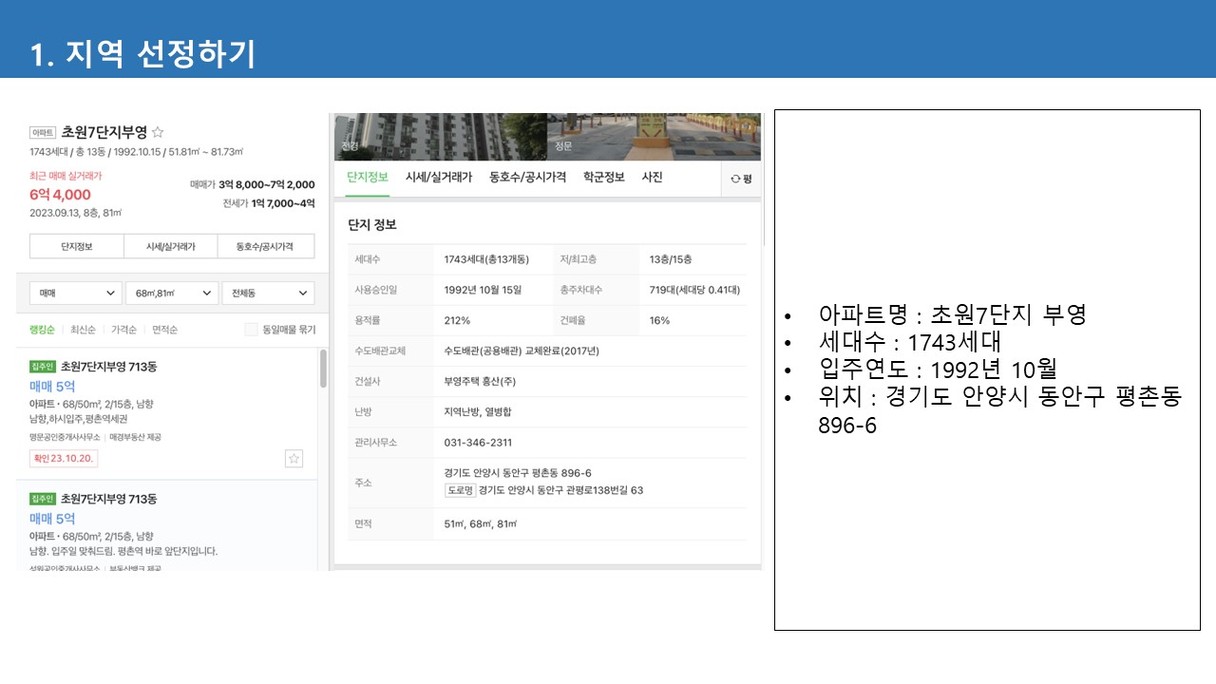Select the bullet 입주연도 : 1992년 10월

(937, 369)
